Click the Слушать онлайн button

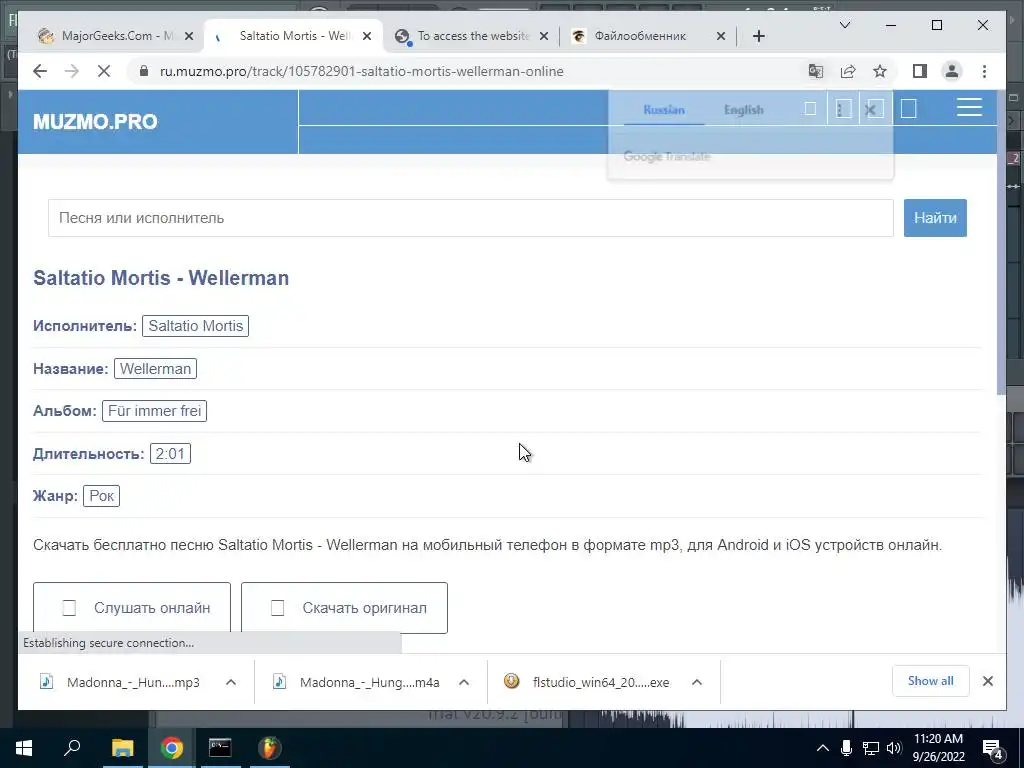pos(132,607)
